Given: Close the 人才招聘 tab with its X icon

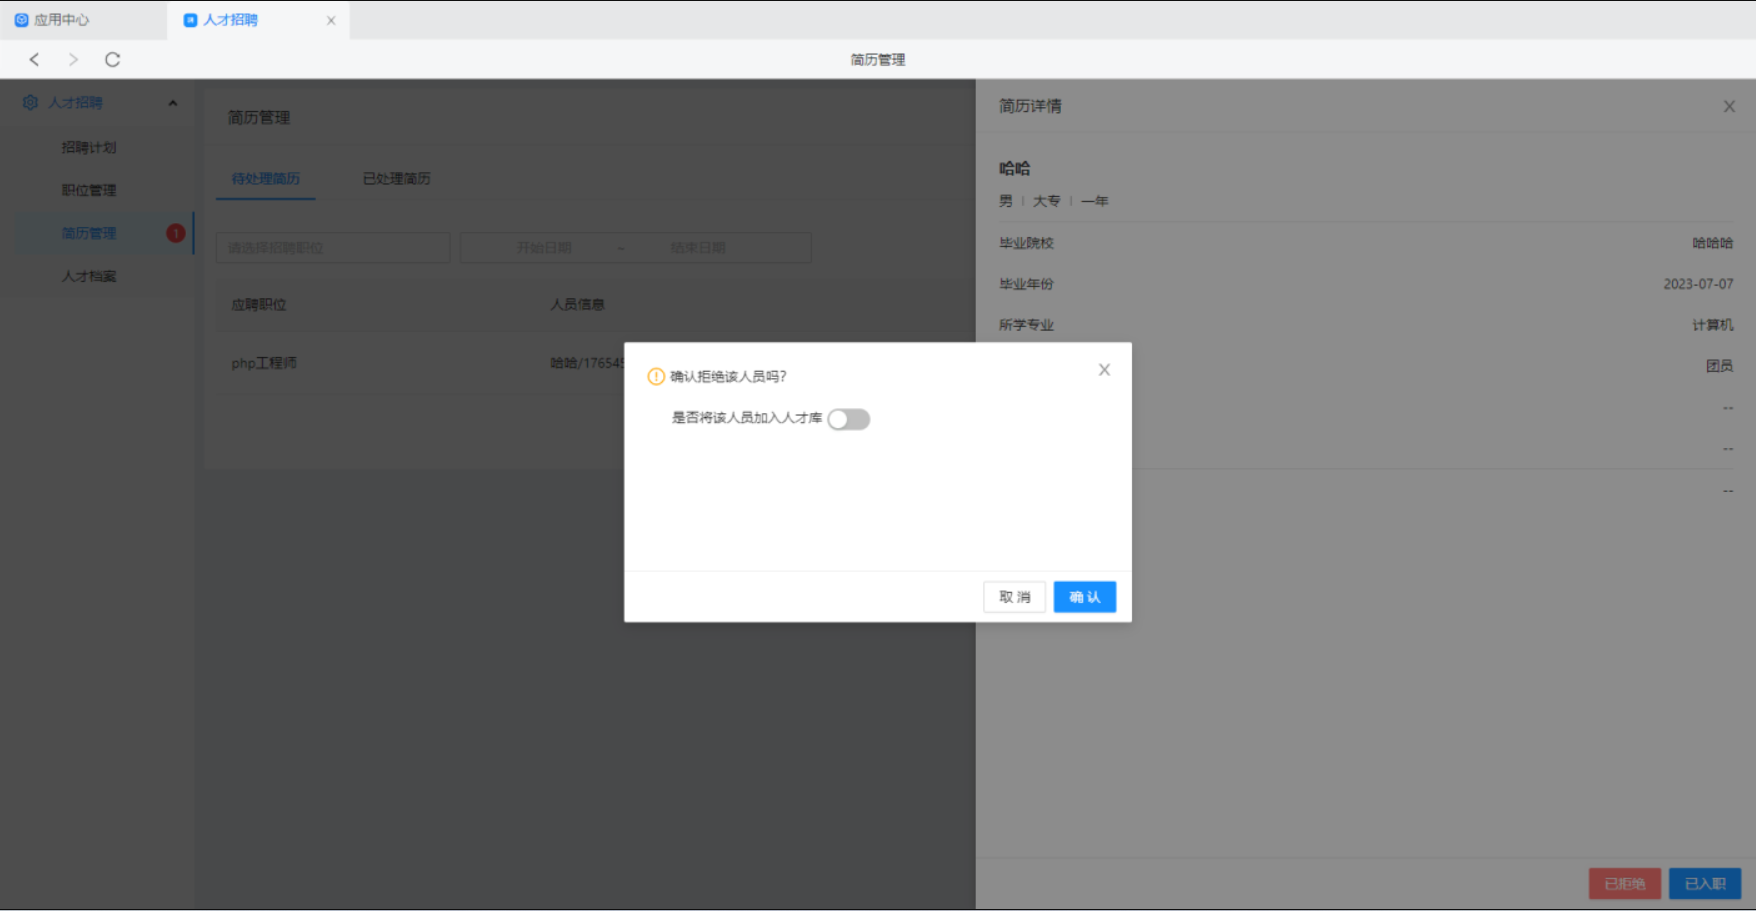Looking at the screenshot, I should pyautogui.click(x=331, y=20).
